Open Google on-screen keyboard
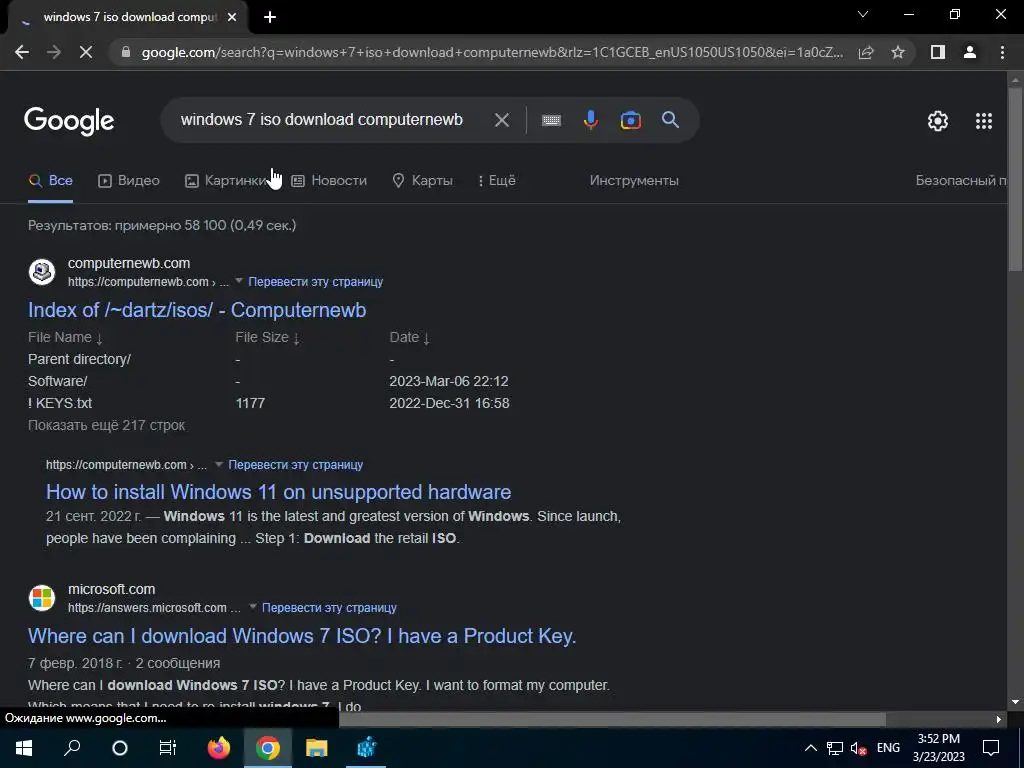 pos(551,120)
